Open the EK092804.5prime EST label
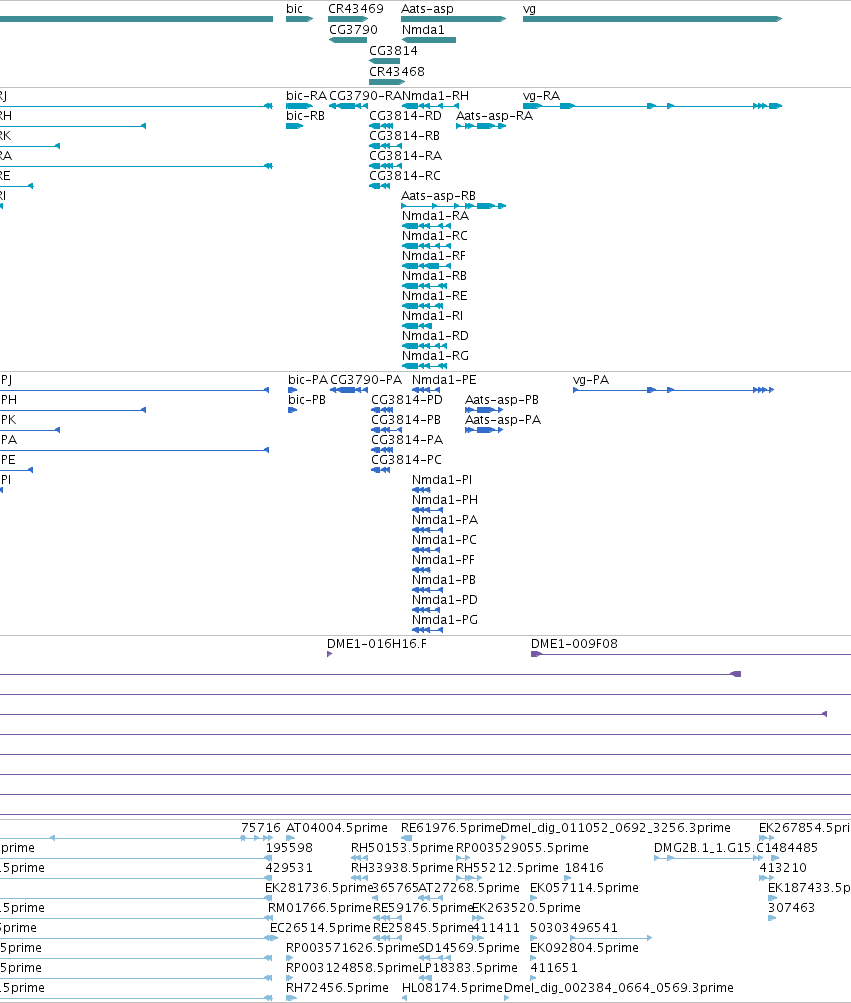 click(x=584, y=948)
